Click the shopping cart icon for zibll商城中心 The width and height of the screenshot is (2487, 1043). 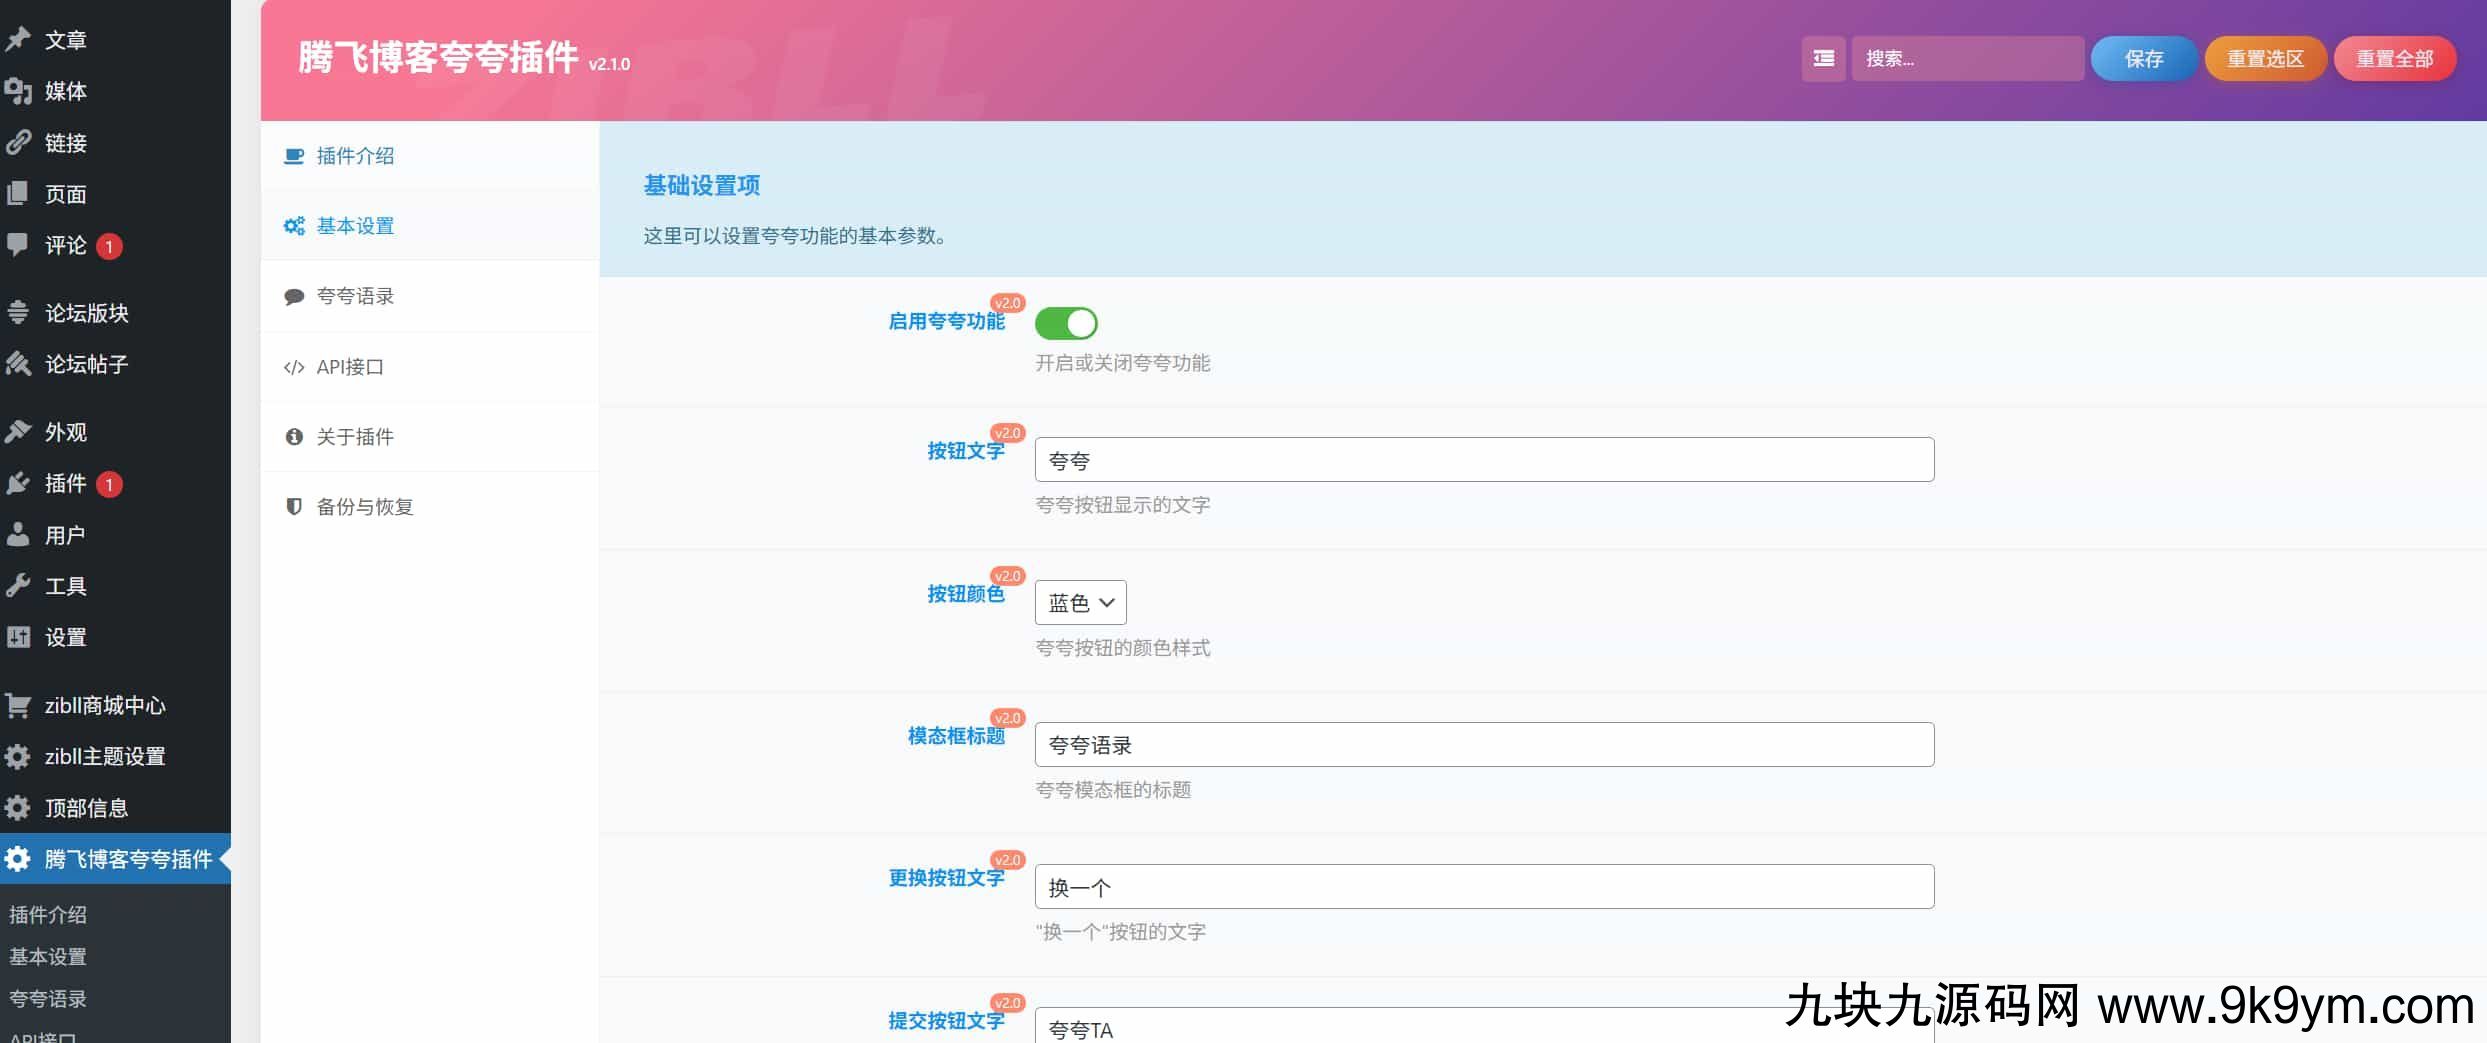tap(18, 705)
